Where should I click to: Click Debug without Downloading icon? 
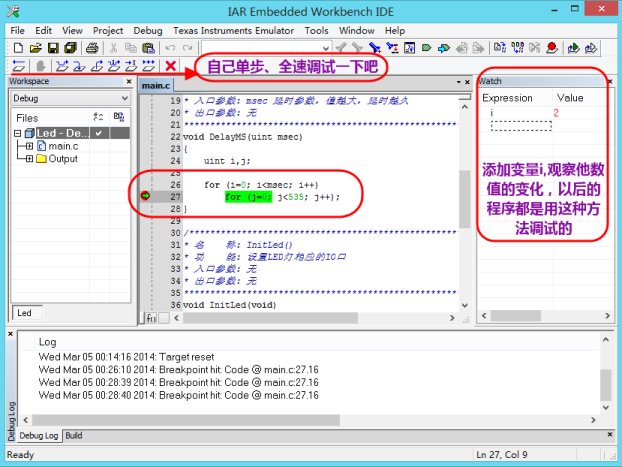click(x=591, y=48)
